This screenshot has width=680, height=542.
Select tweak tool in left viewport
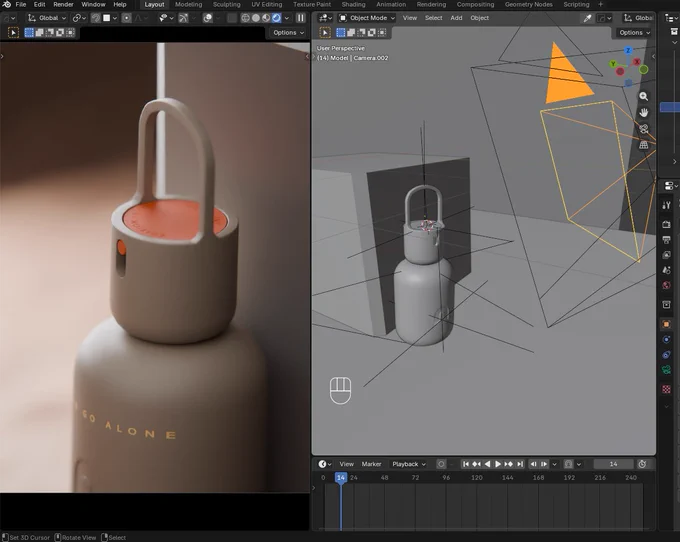(x=13, y=33)
